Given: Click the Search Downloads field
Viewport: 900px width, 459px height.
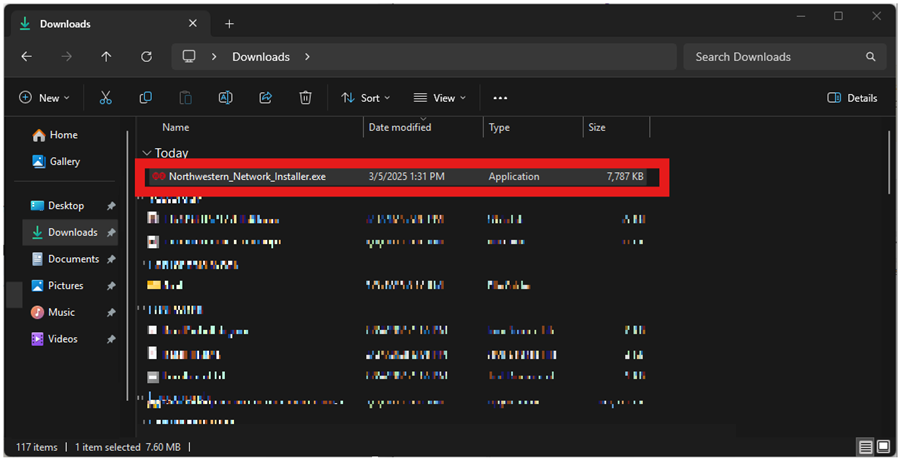Looking at the screenshot, I should click(775, 57).
